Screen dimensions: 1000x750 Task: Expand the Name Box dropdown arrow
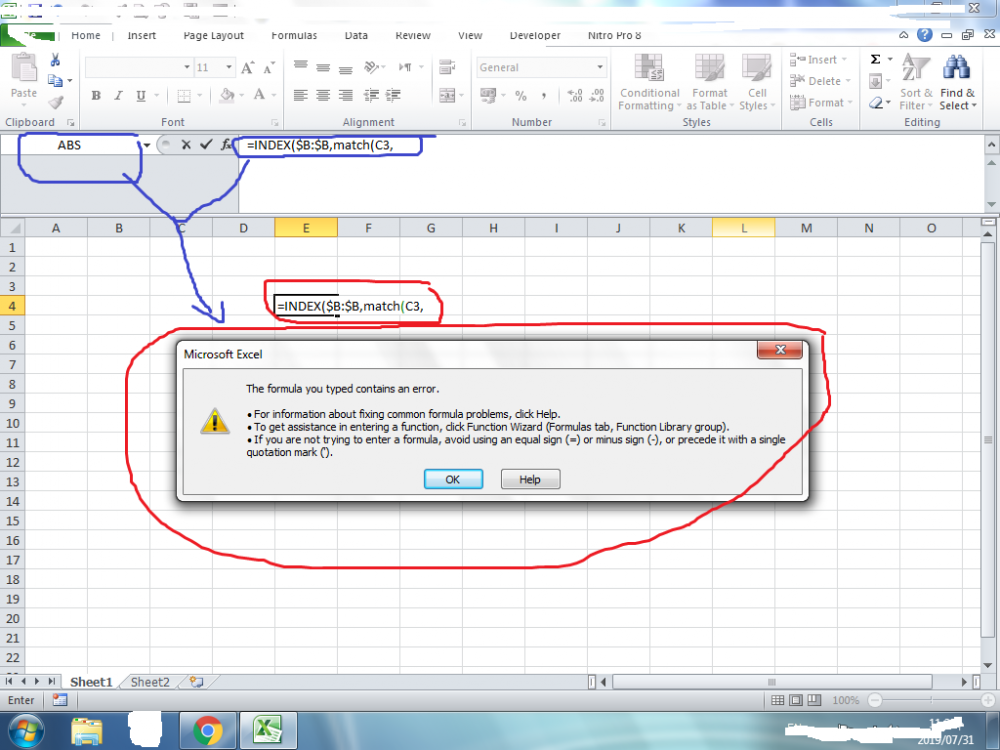click(x=147, y=145)
